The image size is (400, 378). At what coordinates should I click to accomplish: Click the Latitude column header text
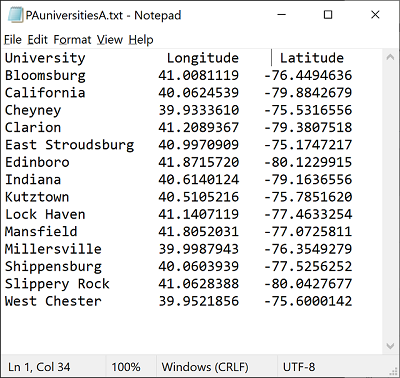pos(312,58)
